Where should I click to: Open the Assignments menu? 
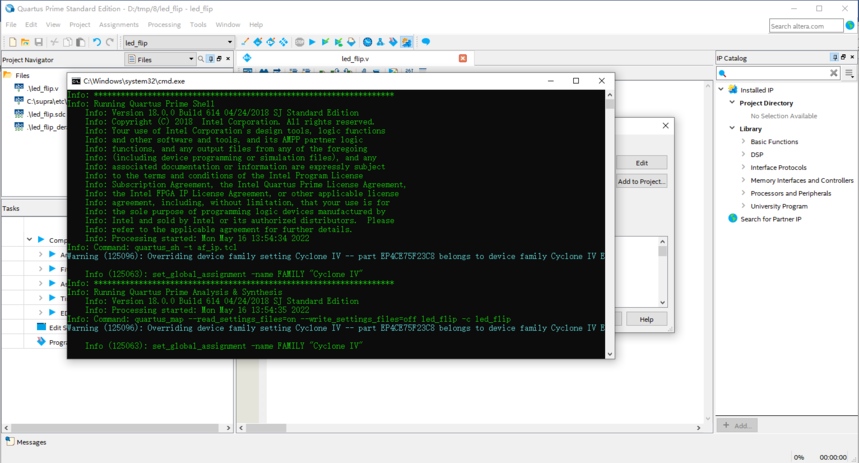(x=119, y=25)
